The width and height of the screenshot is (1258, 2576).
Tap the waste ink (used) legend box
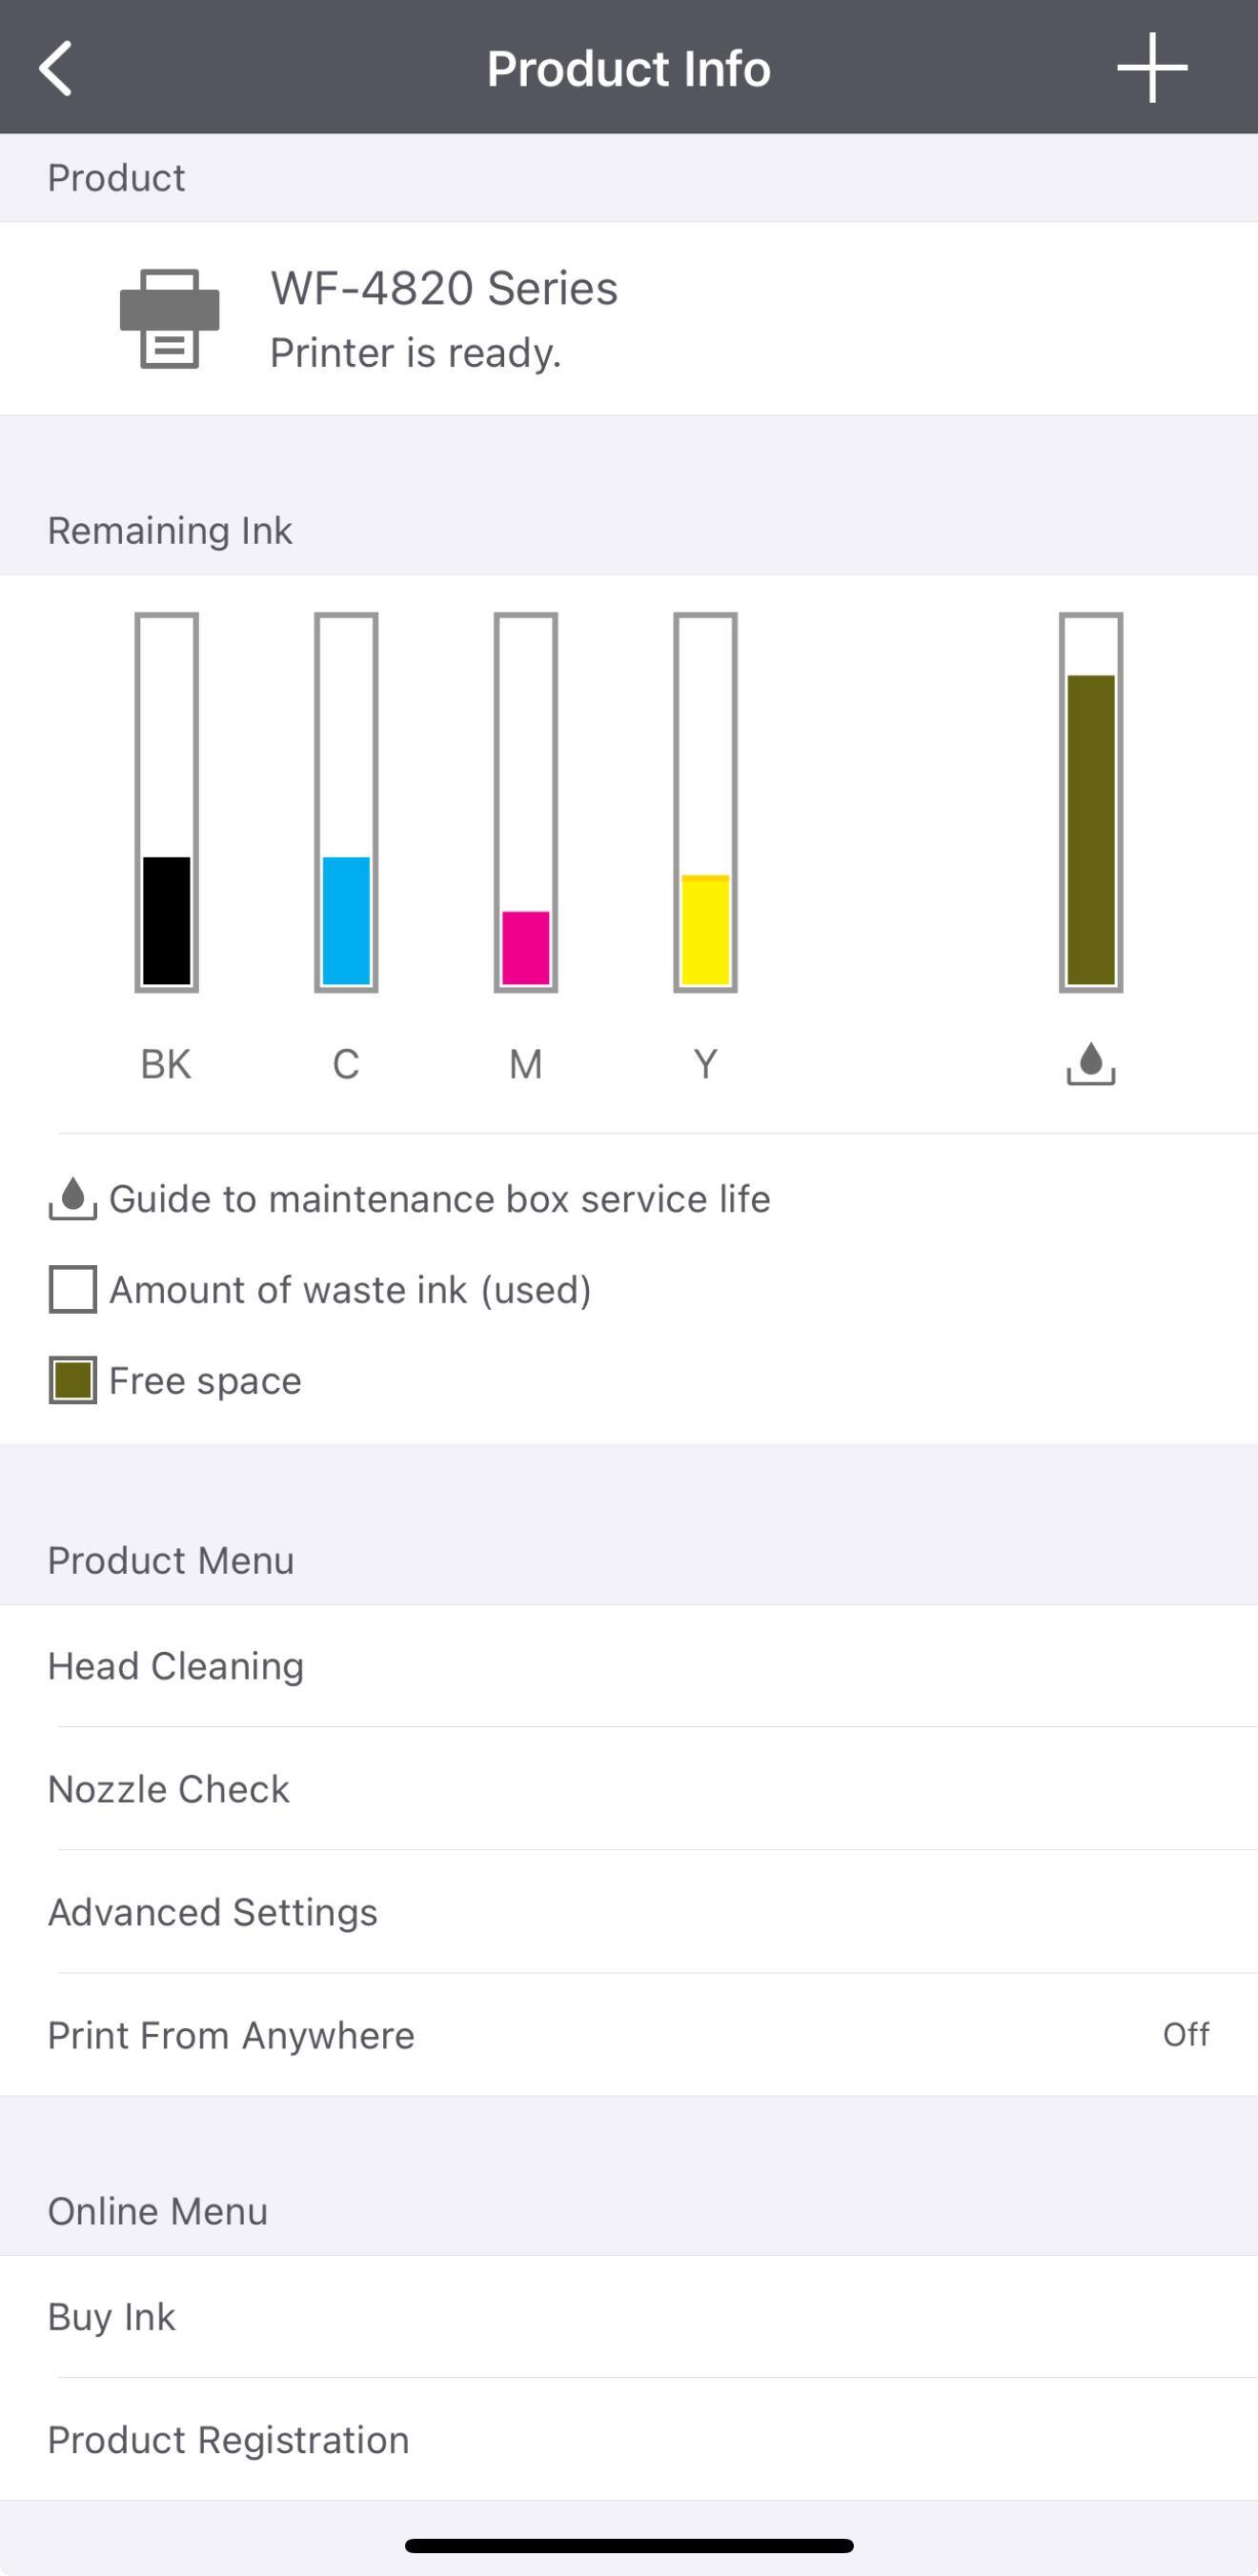73,1289
